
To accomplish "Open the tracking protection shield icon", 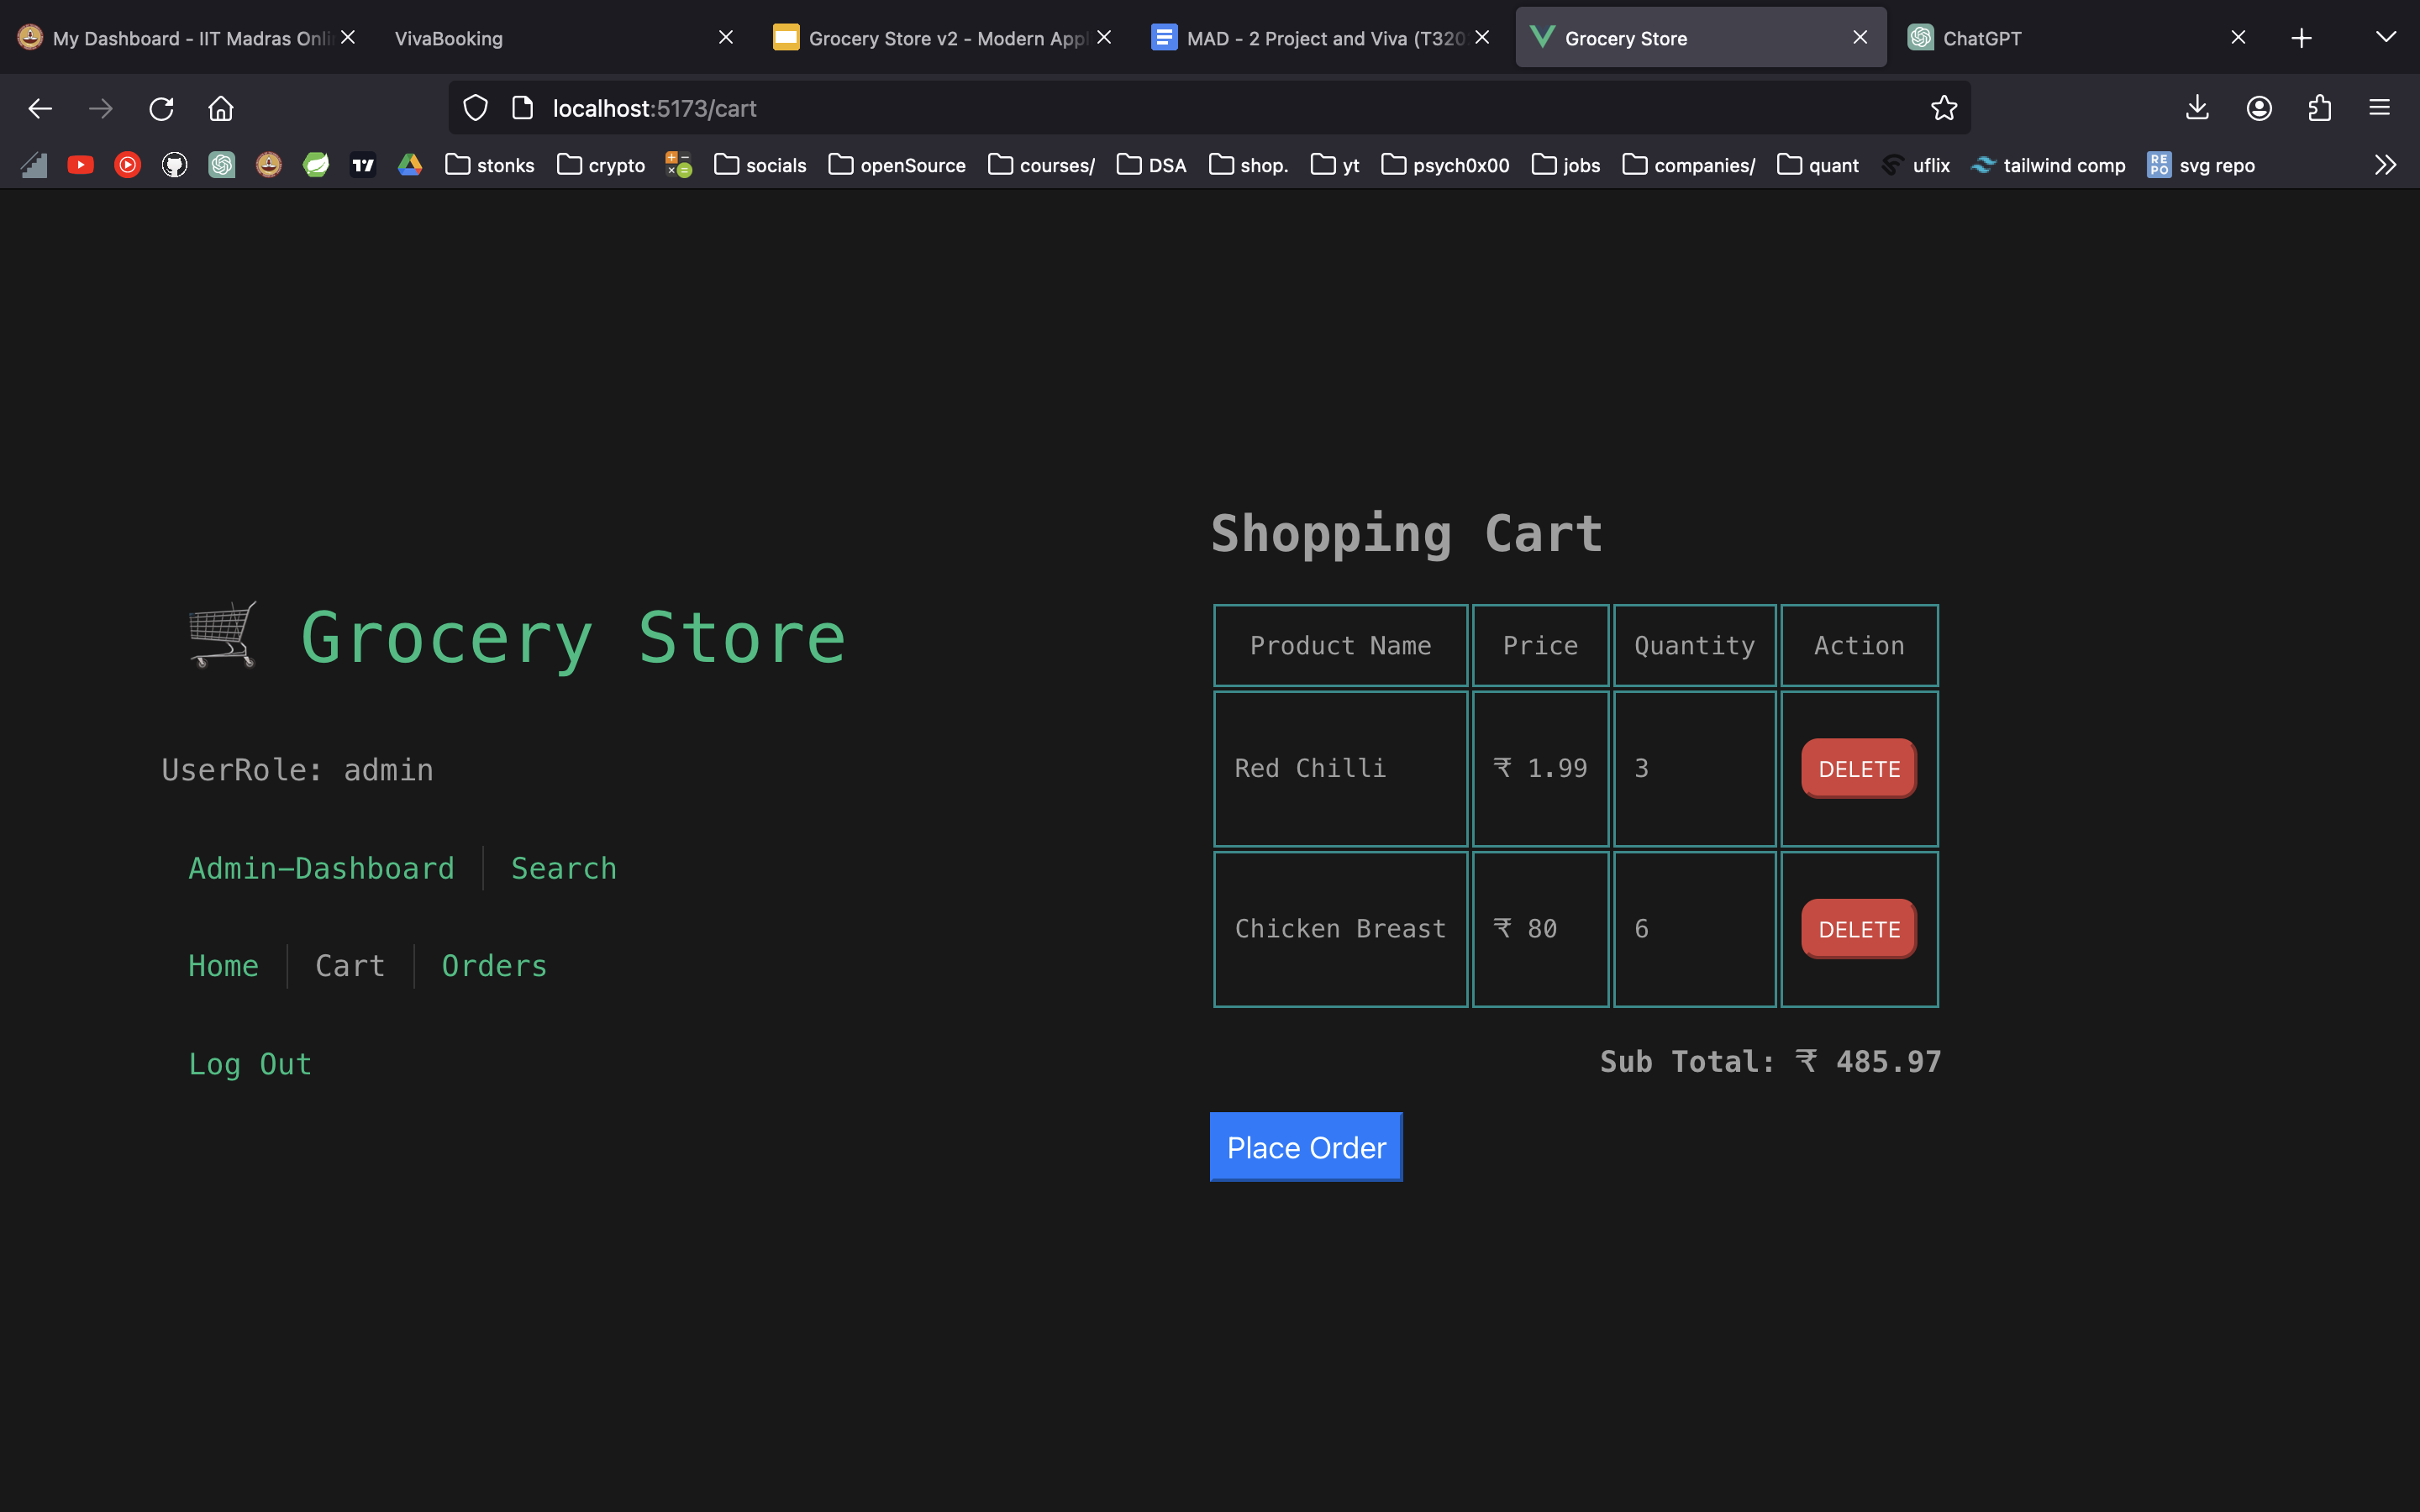I will click(476, 108).
